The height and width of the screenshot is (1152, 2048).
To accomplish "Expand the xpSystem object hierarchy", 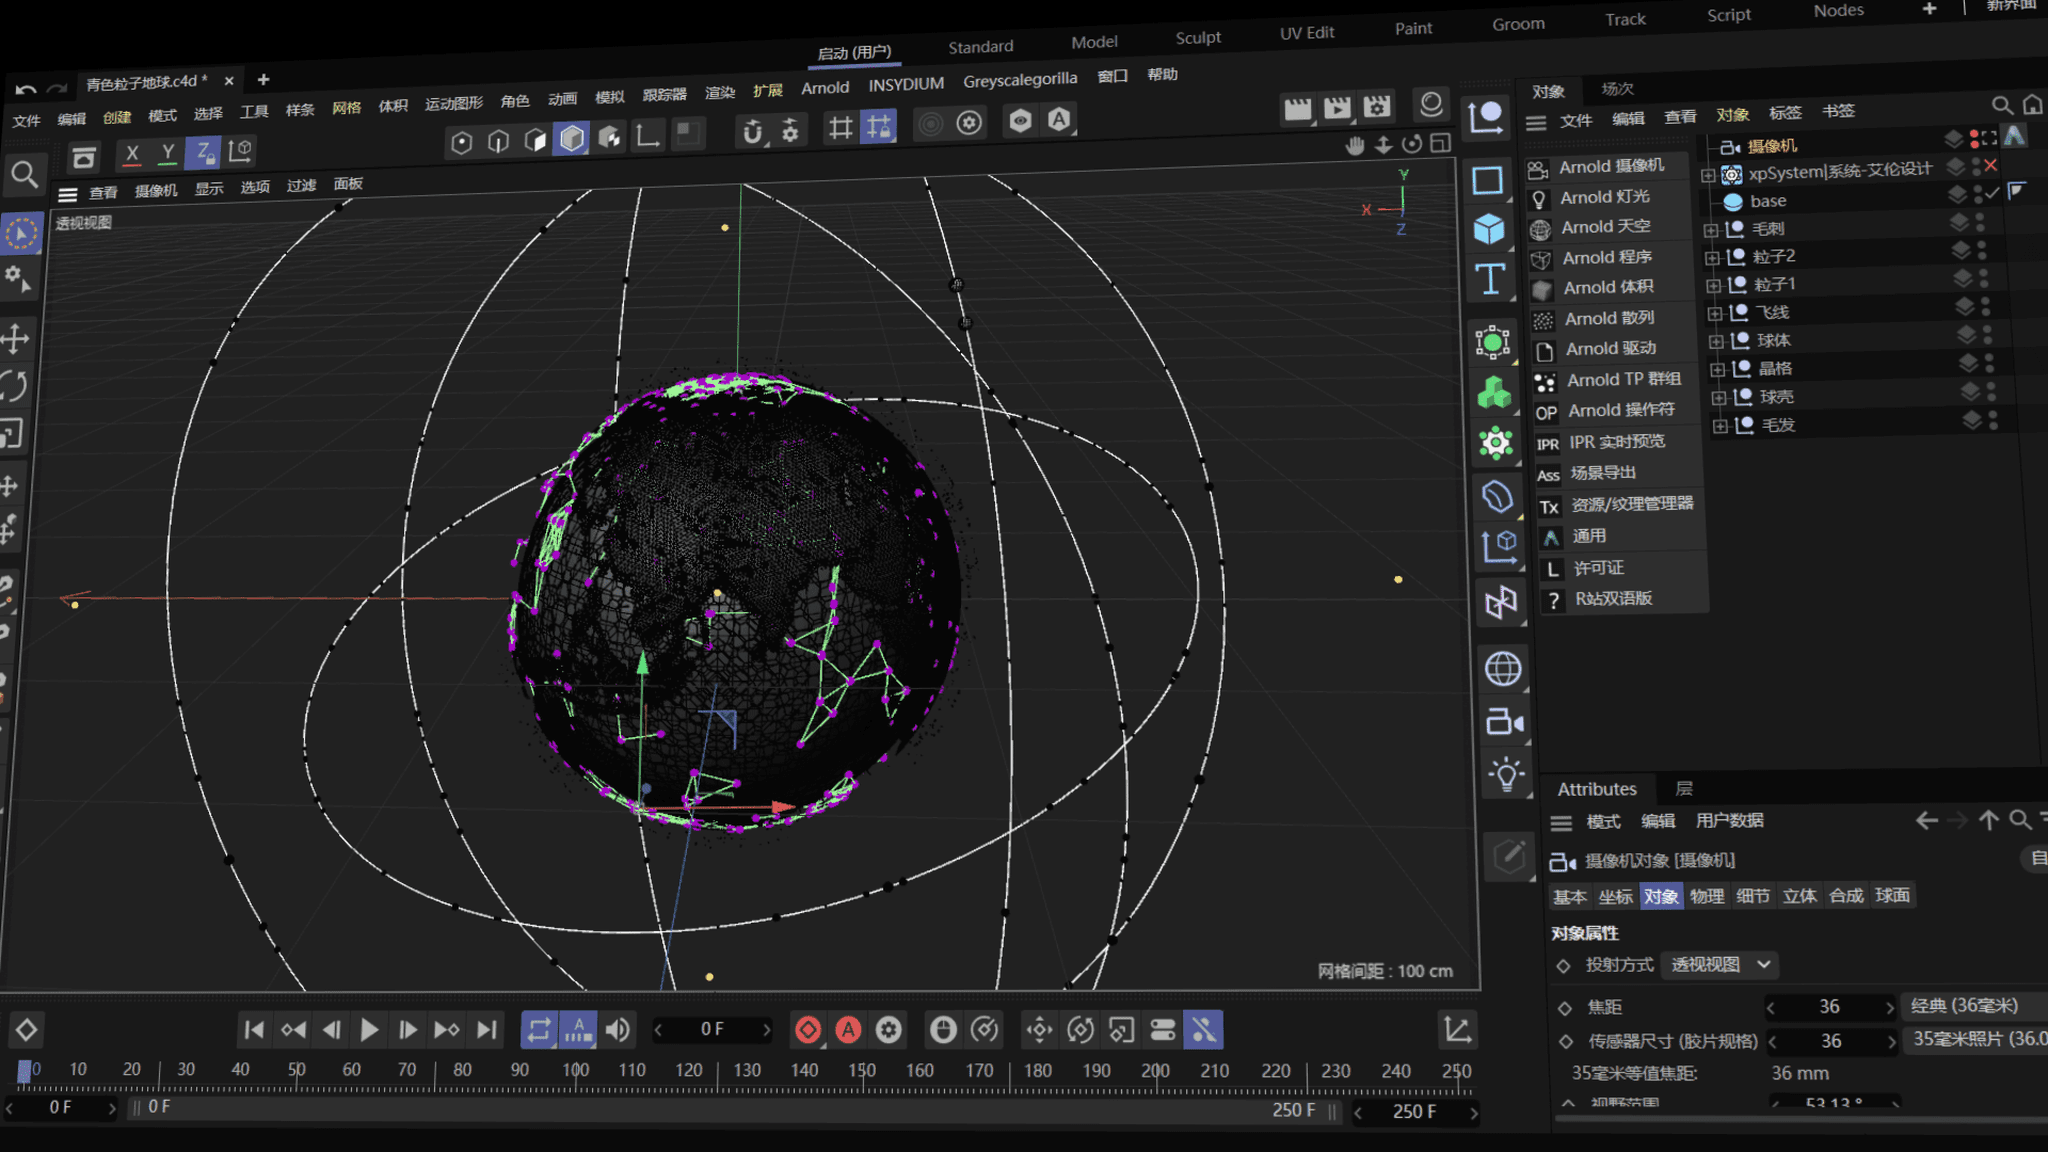I will 1707,175.
